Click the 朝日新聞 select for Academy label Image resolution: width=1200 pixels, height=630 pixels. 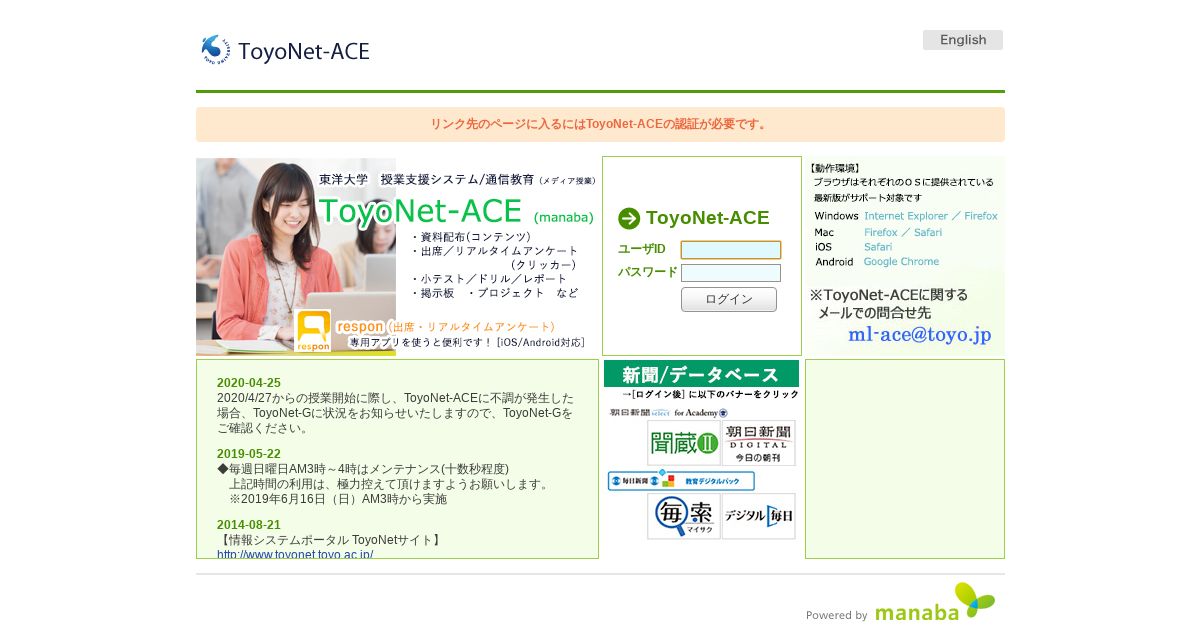pyautogui.click(x=669, y=412)
